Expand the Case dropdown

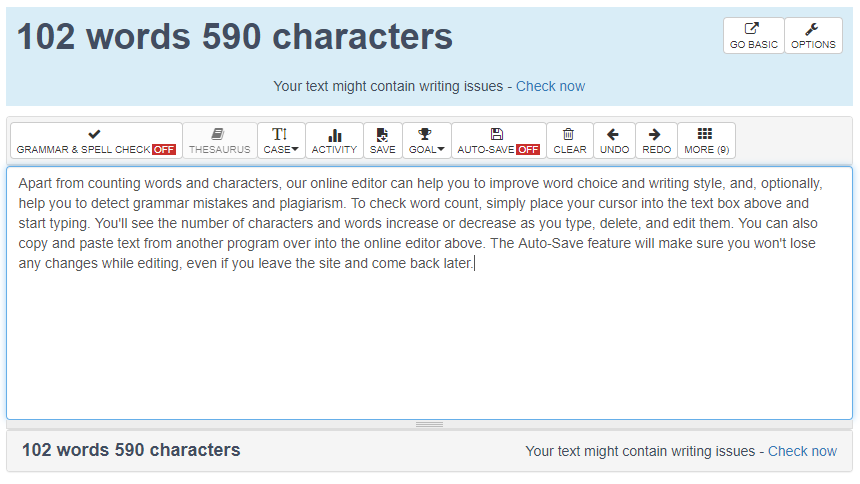pos(281,140)
